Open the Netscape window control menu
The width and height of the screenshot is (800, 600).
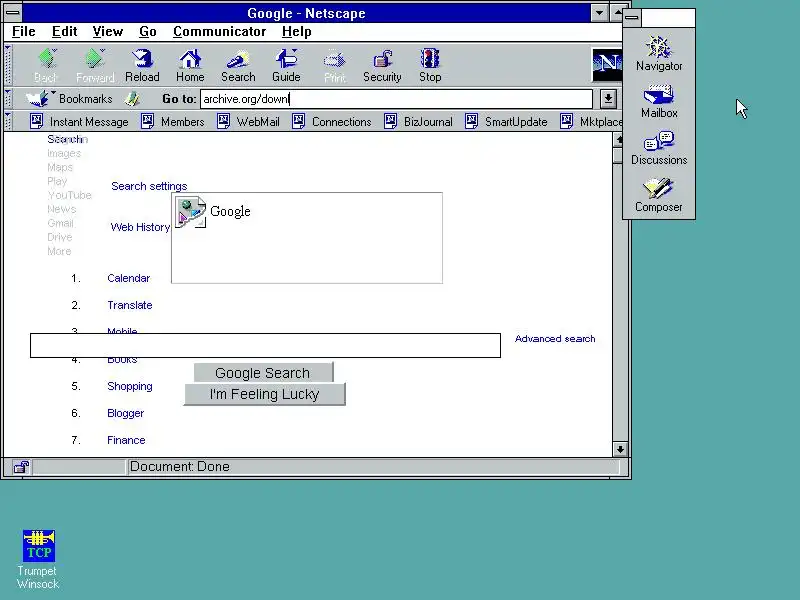point(13,13)
